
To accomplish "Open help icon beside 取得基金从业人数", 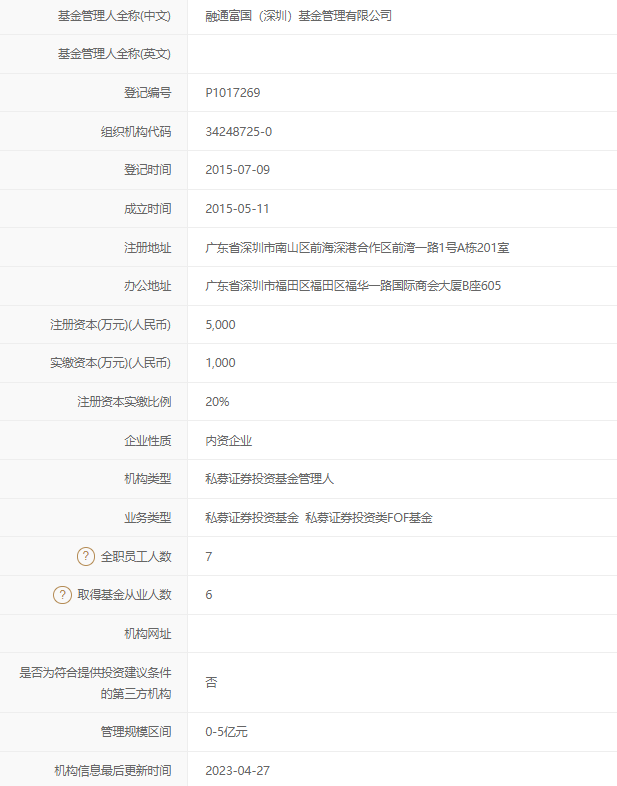I will pos(62,595).
